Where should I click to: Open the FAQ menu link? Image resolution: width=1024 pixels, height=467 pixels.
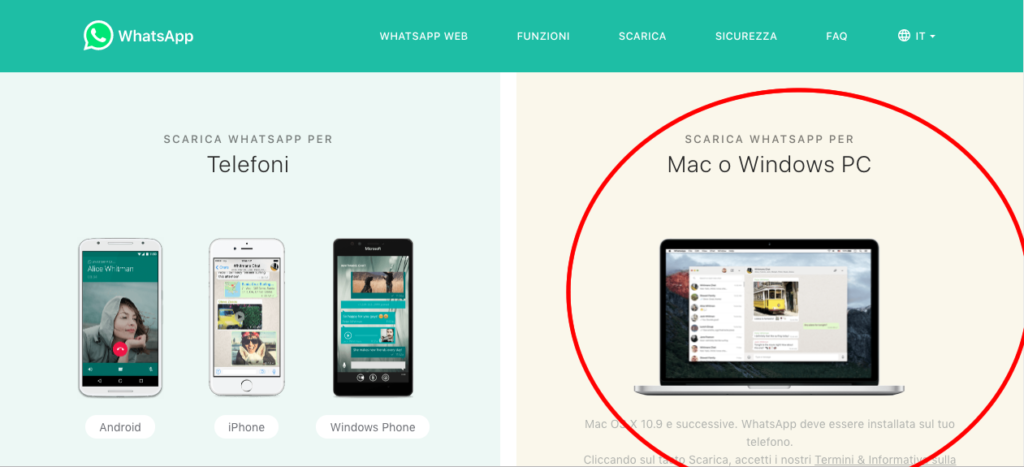(837, 37)
